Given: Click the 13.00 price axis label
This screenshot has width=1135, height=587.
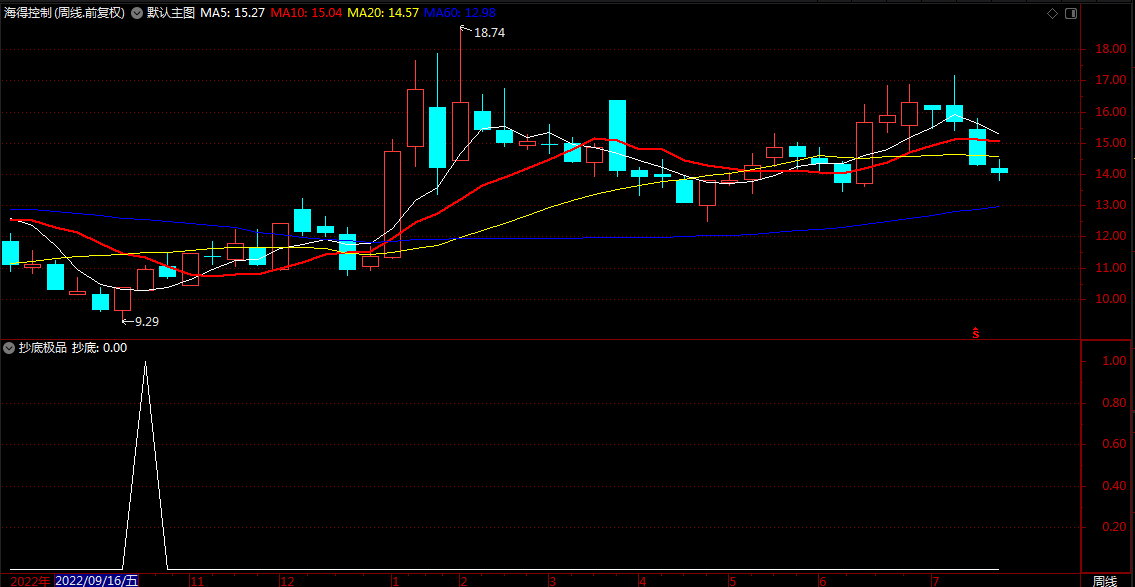Looking at the screenshot, I should coord(1110,206).
